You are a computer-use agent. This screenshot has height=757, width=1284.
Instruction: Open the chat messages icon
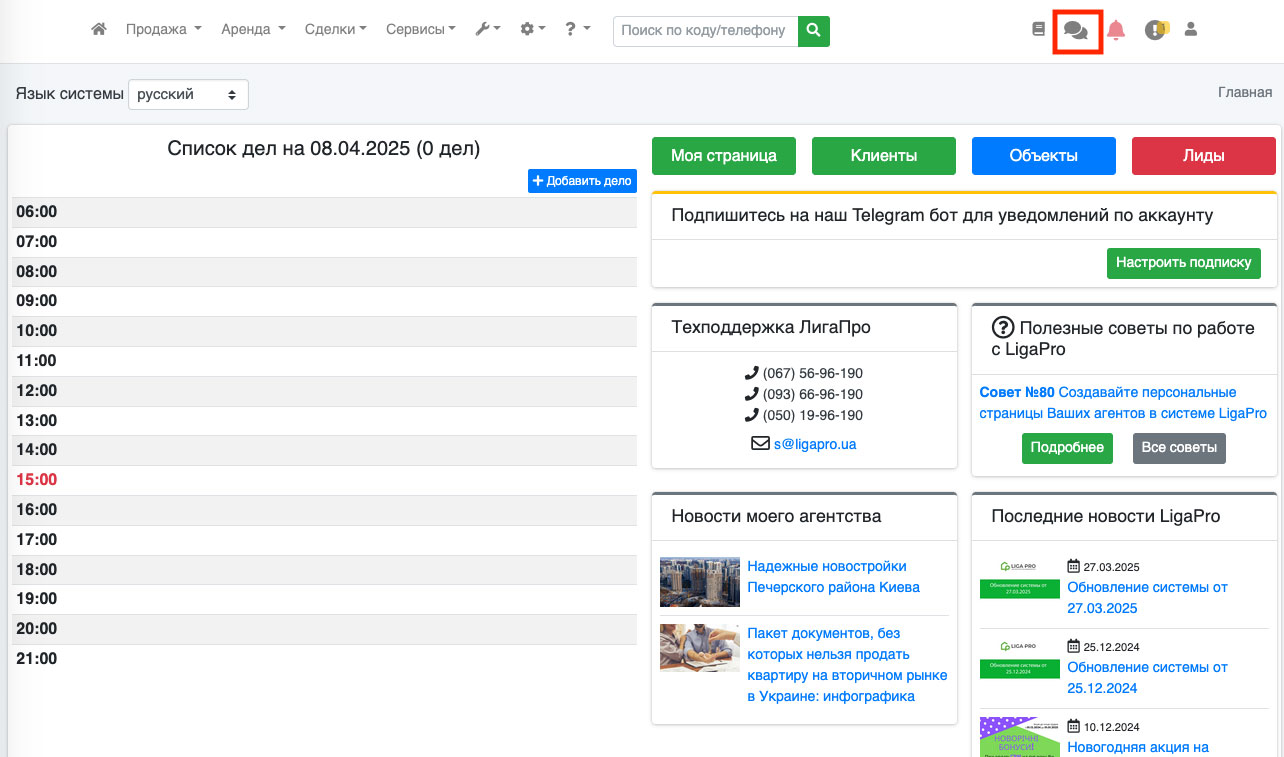tap(1076, 31)
